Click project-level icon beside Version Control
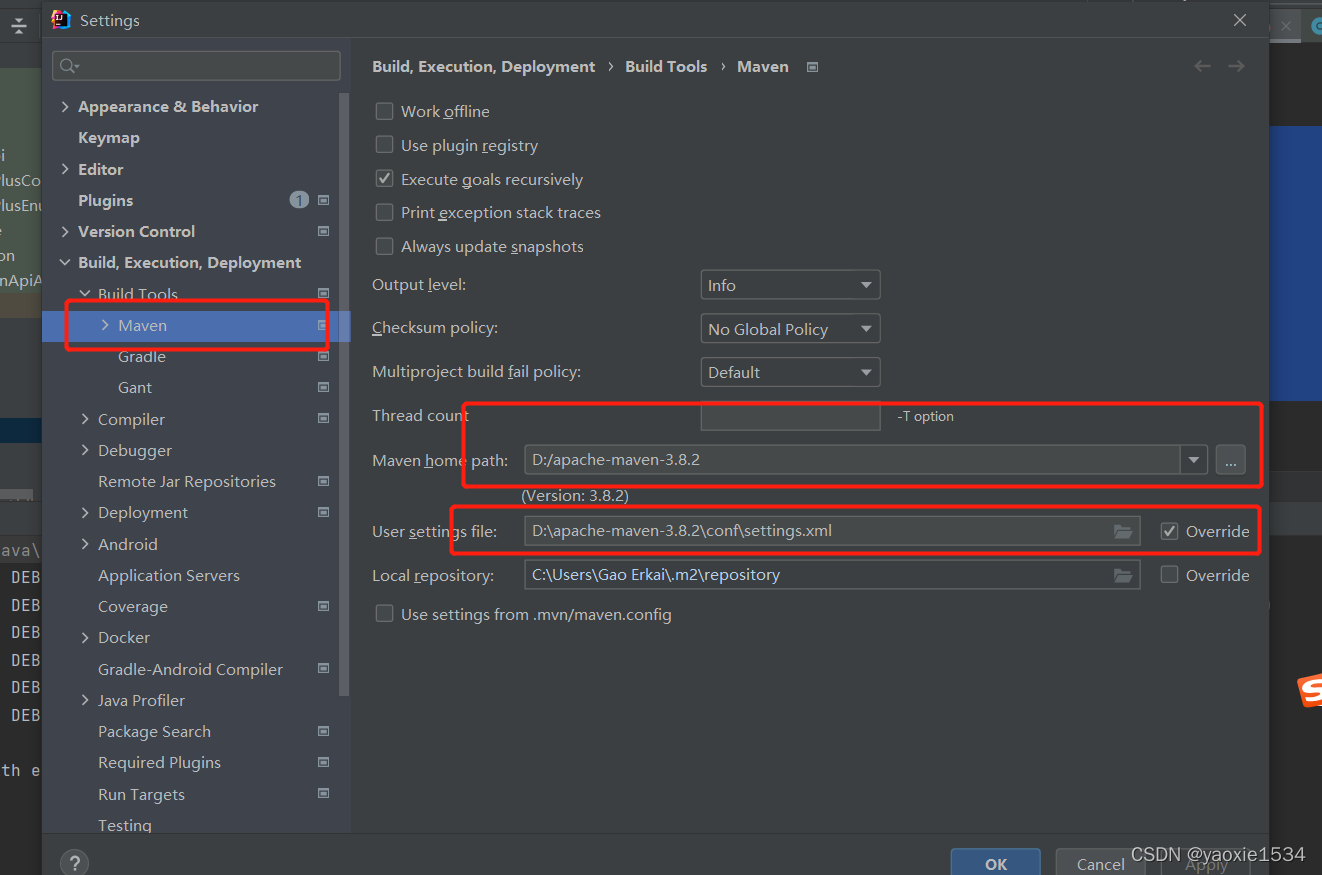Image resolution: width=1322 pixels, height=875 pixels. [323, 231]
